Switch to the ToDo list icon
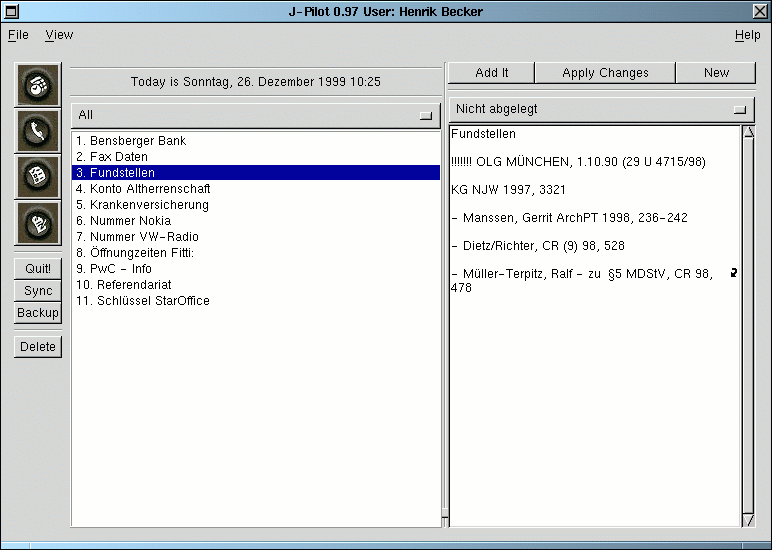Viewport: 772px width, 550px height. point(38,177)
